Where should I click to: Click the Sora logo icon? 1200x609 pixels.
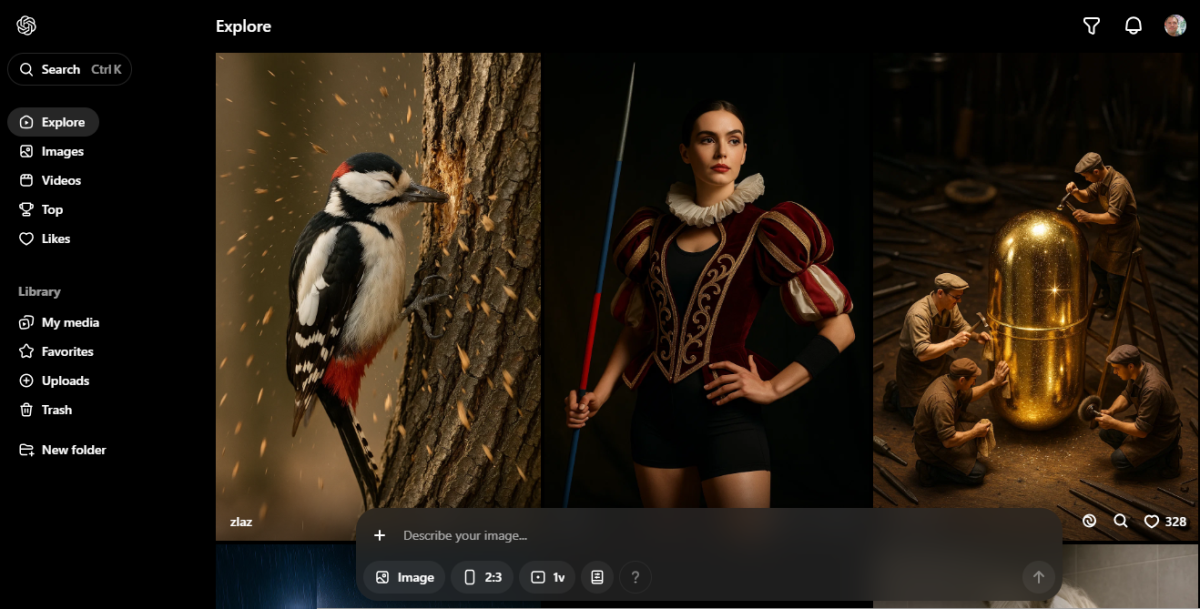[26, 26]
